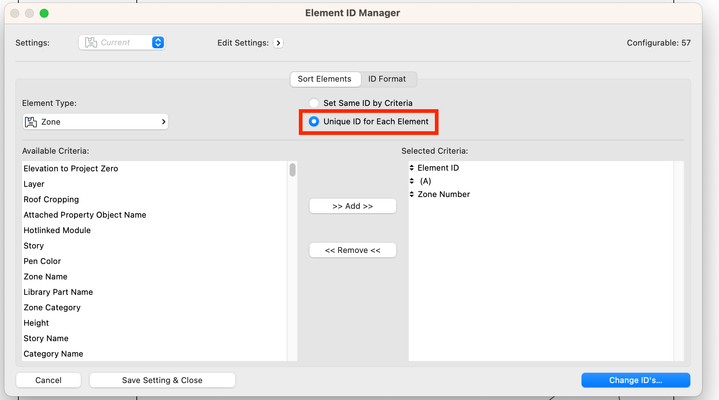Click the sort handle beside Element ID
Screen dimensions: 719x400
tap(412, 168)
